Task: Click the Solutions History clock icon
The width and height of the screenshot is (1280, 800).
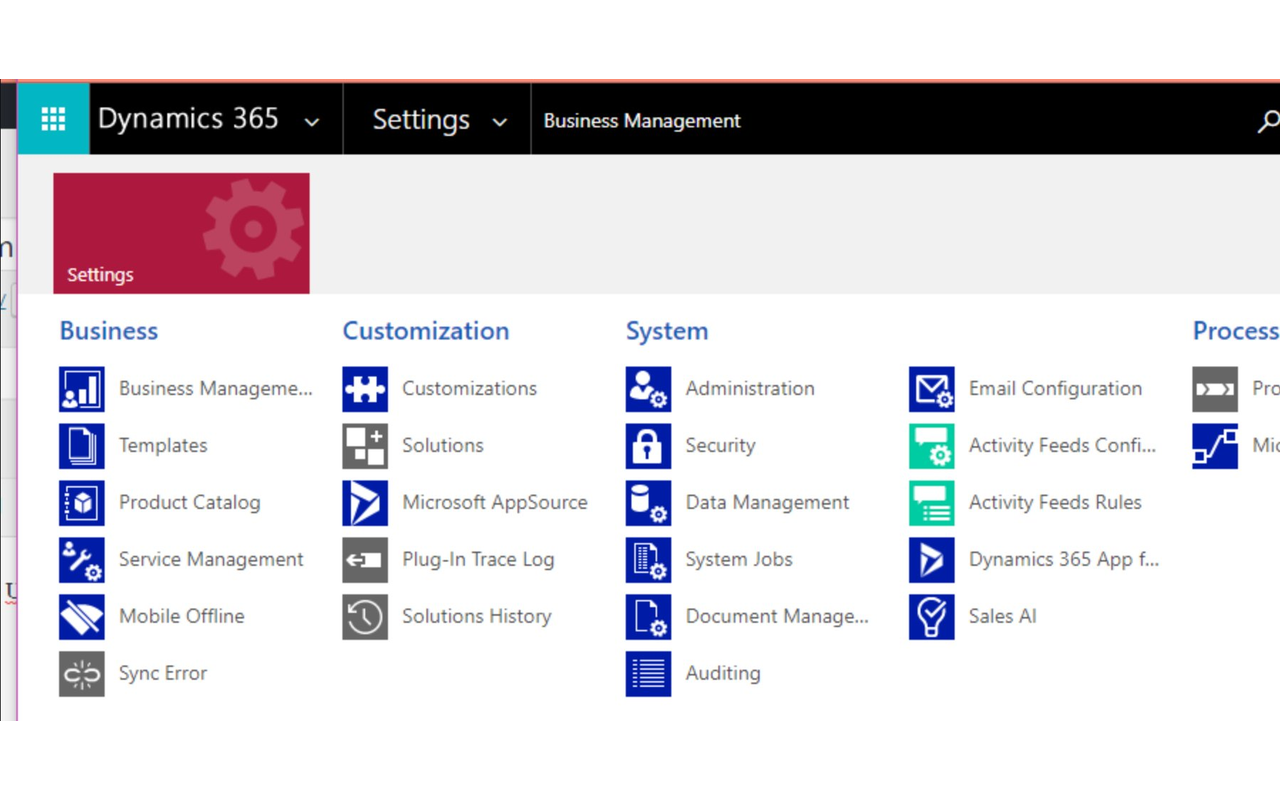Action: pyautogui.click(x=365, y=617)
